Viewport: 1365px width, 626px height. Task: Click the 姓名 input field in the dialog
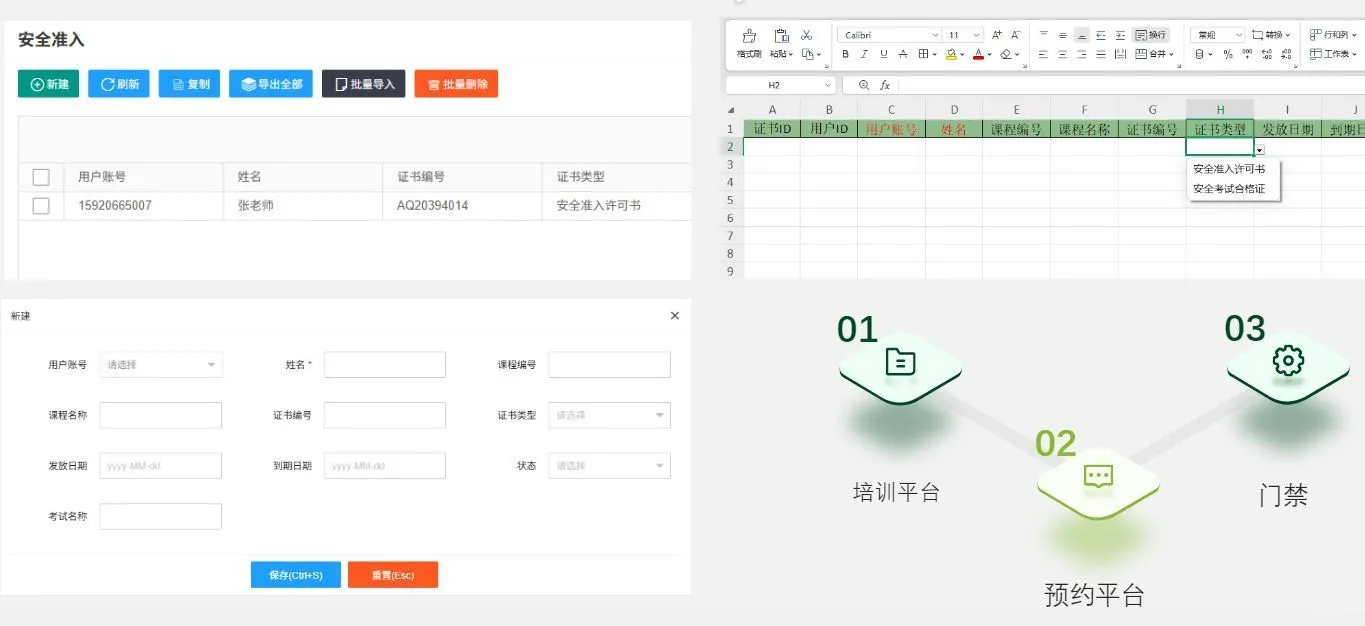pyautogui.click(x=384, y=364)
